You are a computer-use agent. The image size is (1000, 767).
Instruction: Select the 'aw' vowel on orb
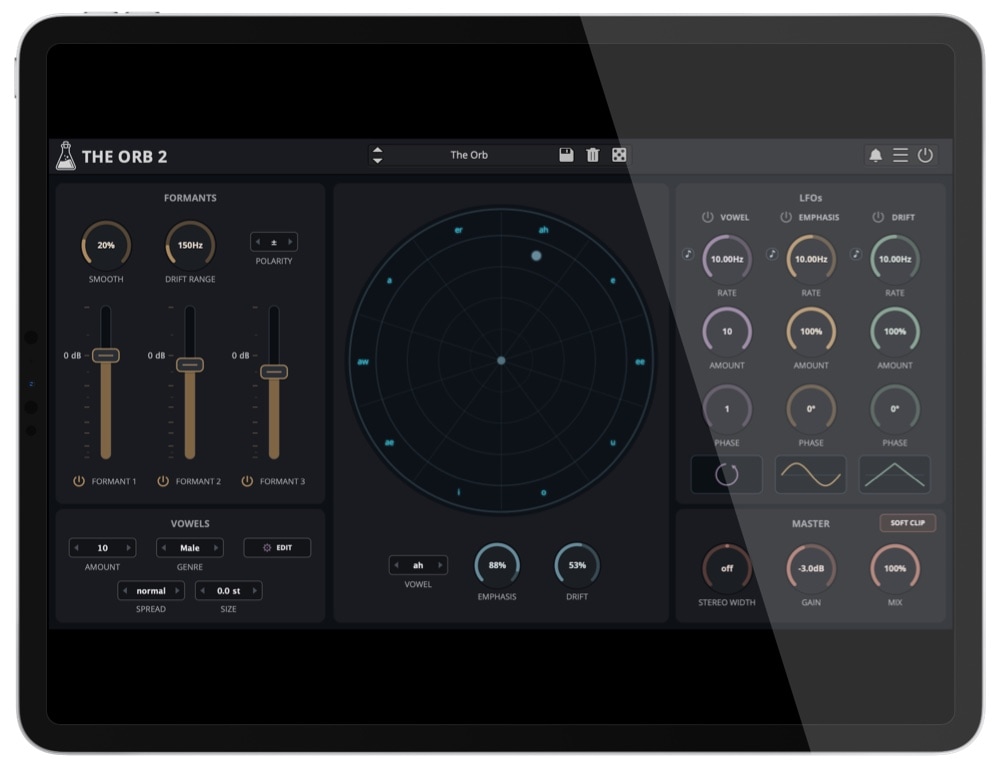(363, 362)
